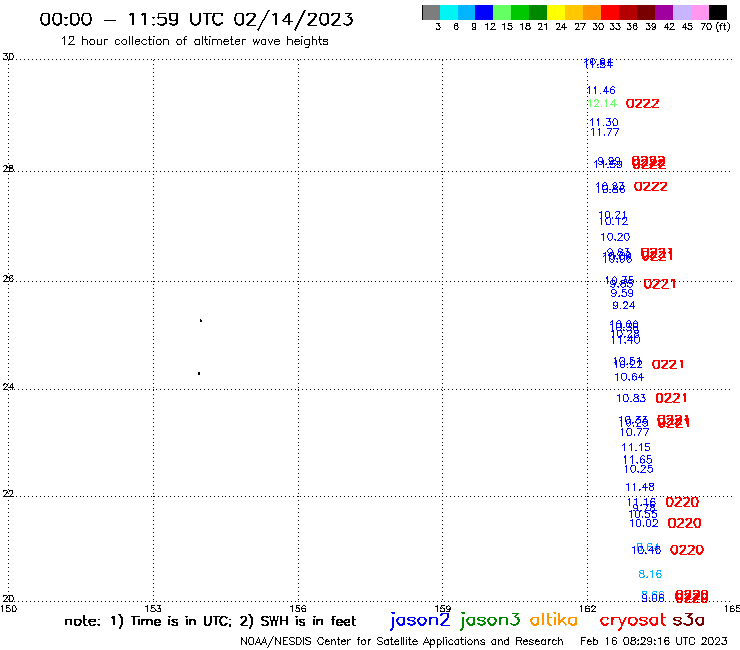The height and width of the screenshot is (650, 740).
Task: Click the bright red 33 ft legend swatch
Action: pyautogui.click(x=610, y=12)
